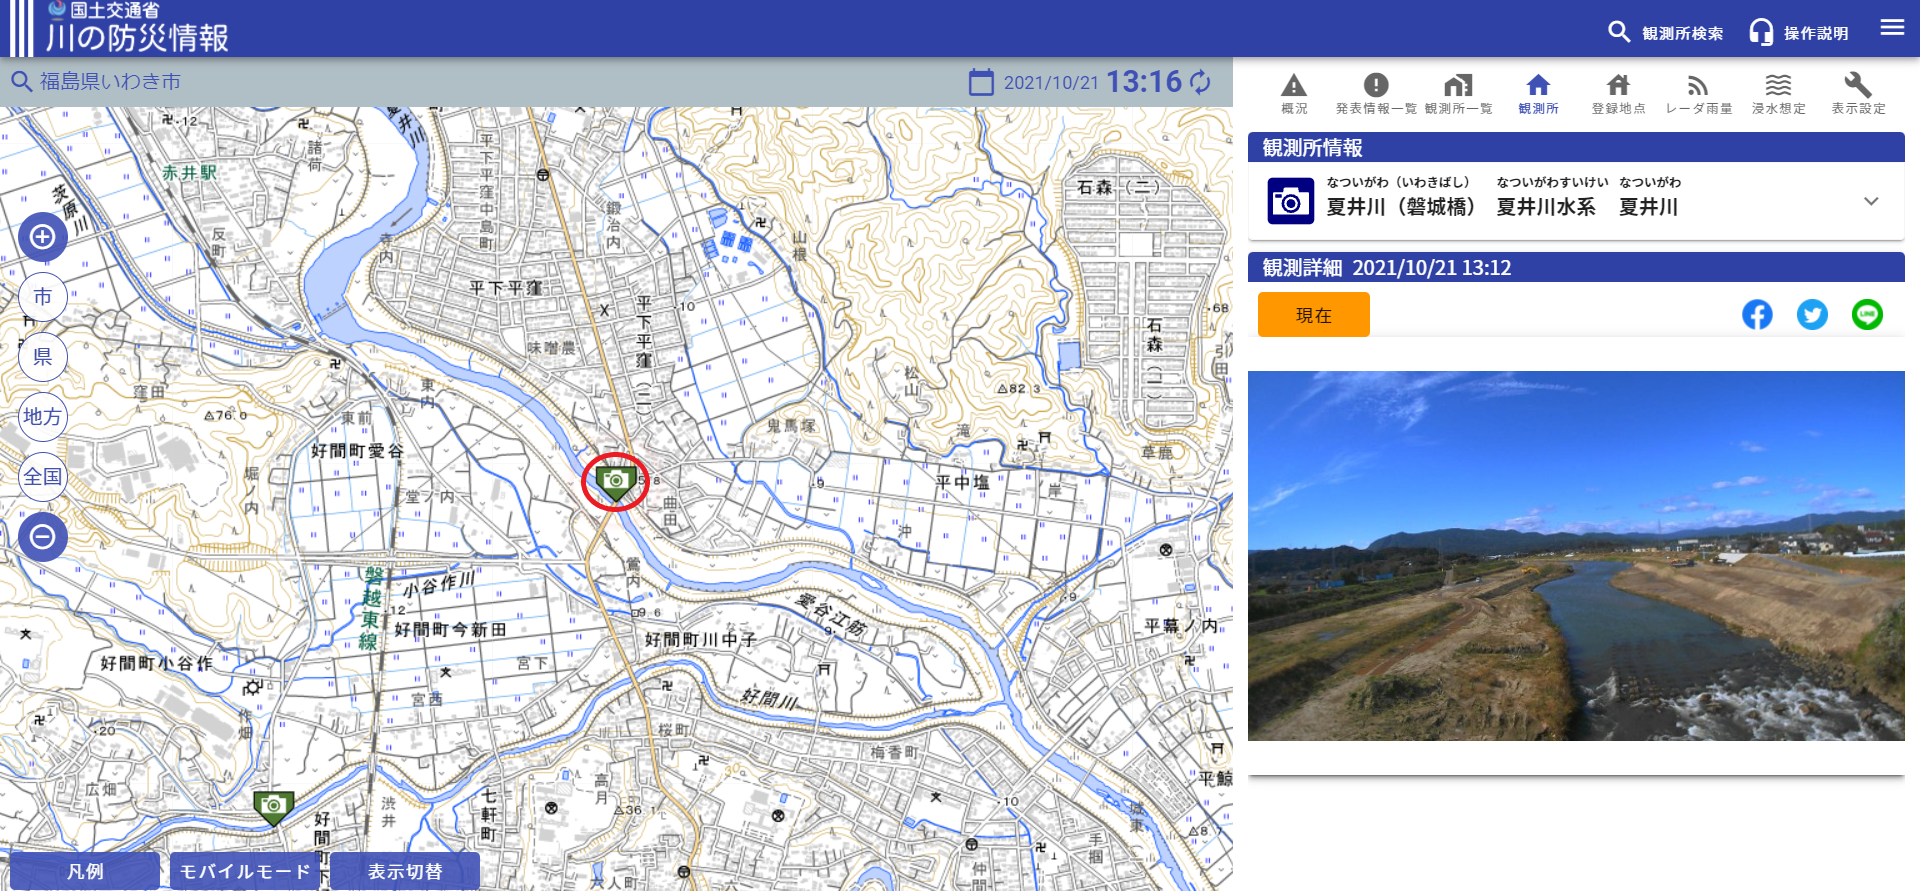Click the orange 現在 button

tap(1313, 315)
